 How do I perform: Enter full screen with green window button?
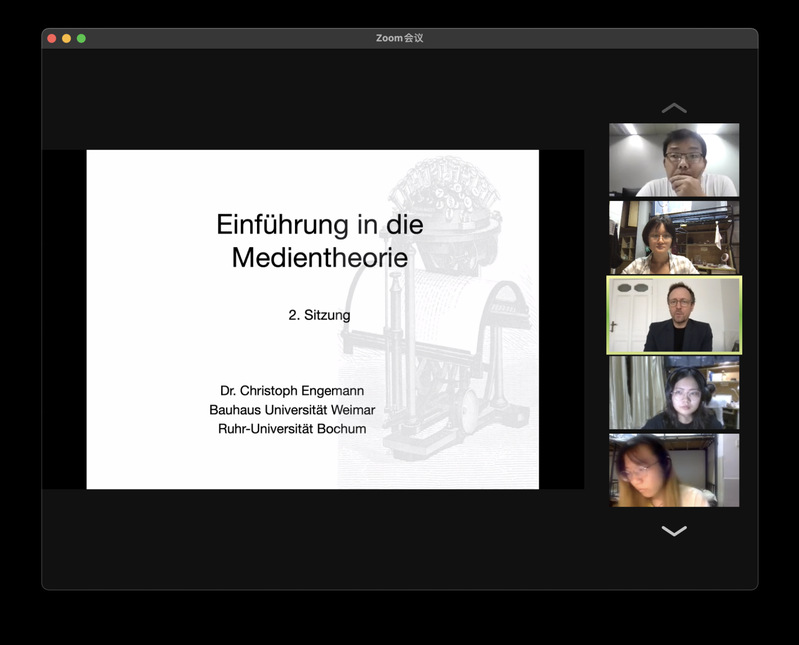click(81, 38)
